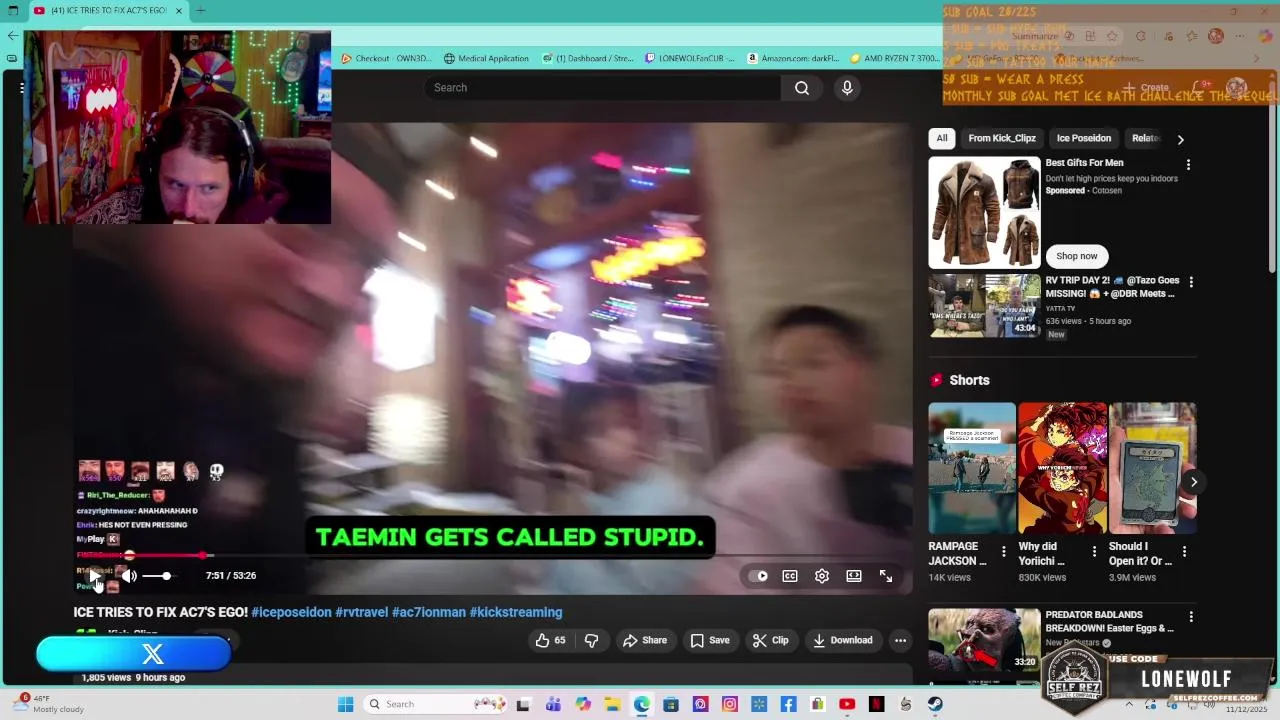Click the Windows taskbar search box
Image resolution: width=1280 pixels, height=720 pixels.
(x=435, y=704)
